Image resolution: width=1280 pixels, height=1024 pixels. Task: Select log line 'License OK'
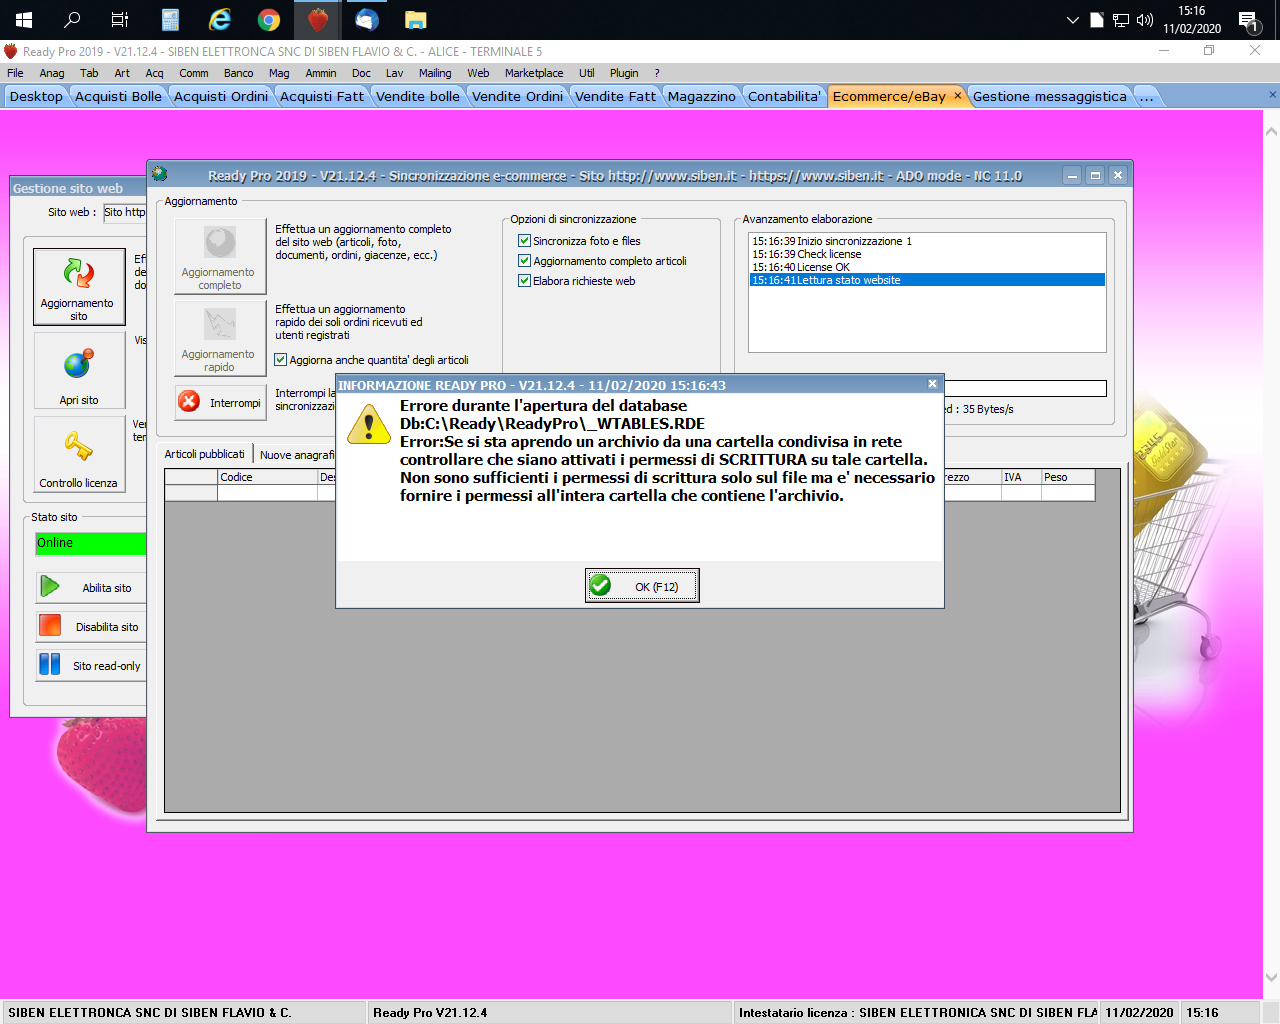927,267
